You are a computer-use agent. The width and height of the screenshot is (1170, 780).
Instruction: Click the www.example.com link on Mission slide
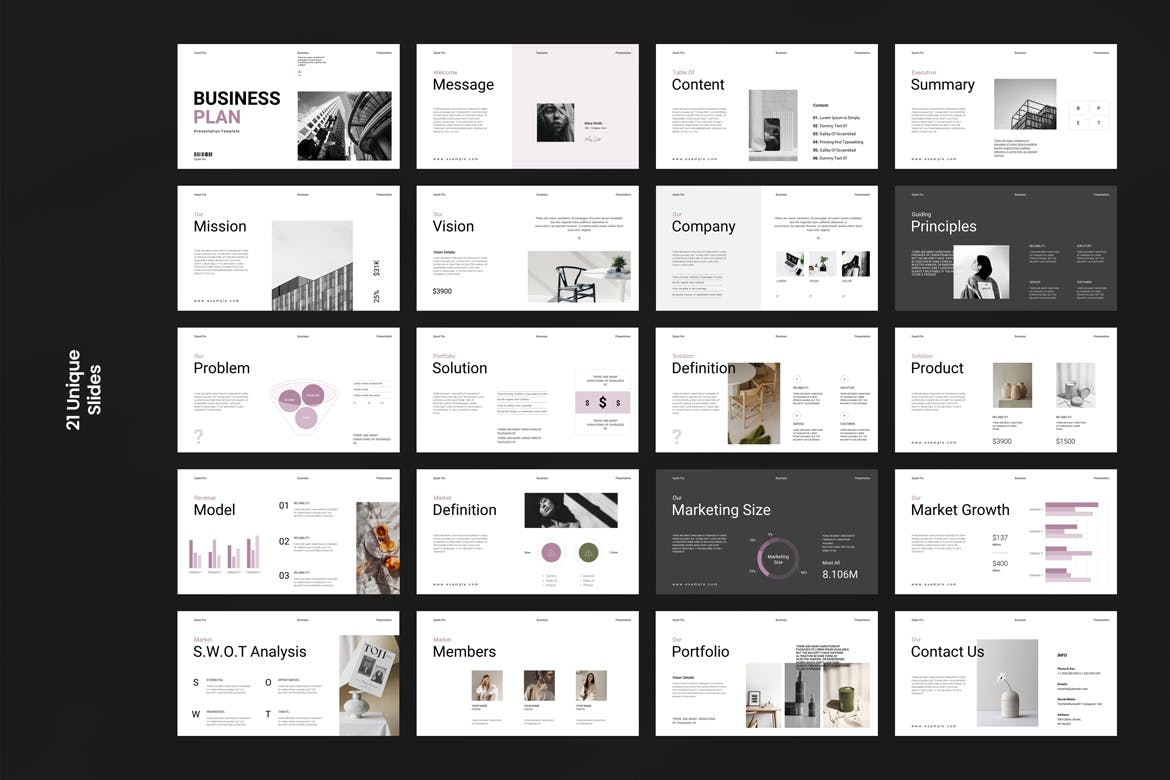pyautogui.click(x=218, y=300)
